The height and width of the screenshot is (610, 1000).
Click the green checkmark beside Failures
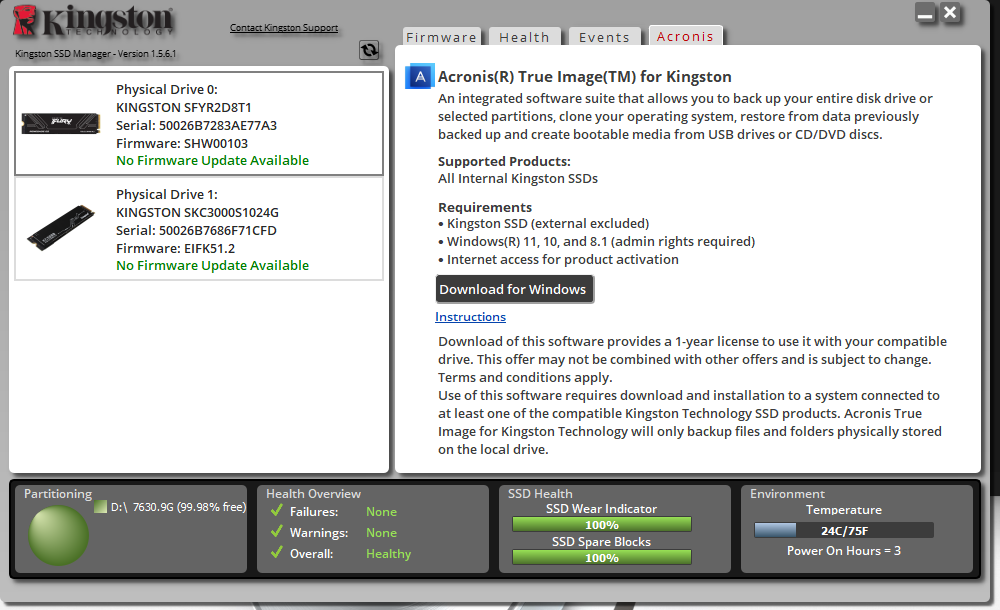tap(277, 510)
